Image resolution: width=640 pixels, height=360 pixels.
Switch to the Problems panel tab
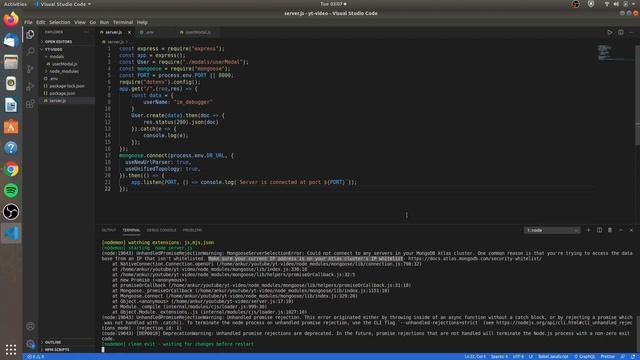click(192, 230)
